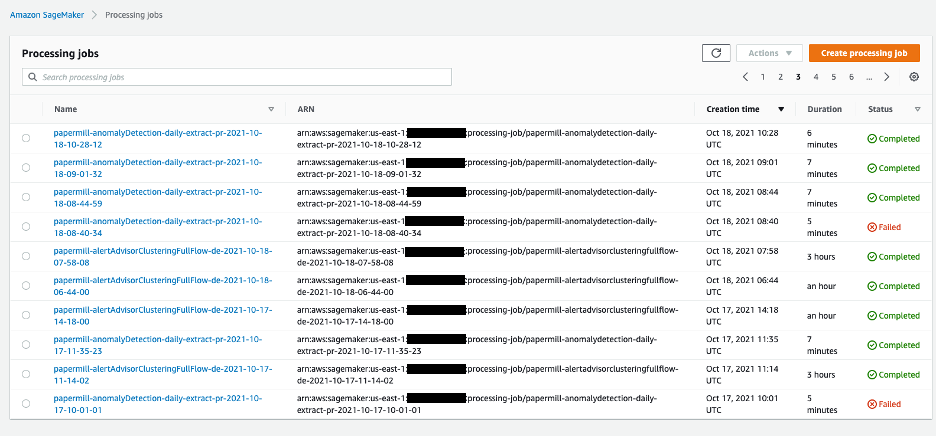Click Processing jobs breadcrumb text
The width and height of the screenshot is (936, 436).
coord(134,15)
